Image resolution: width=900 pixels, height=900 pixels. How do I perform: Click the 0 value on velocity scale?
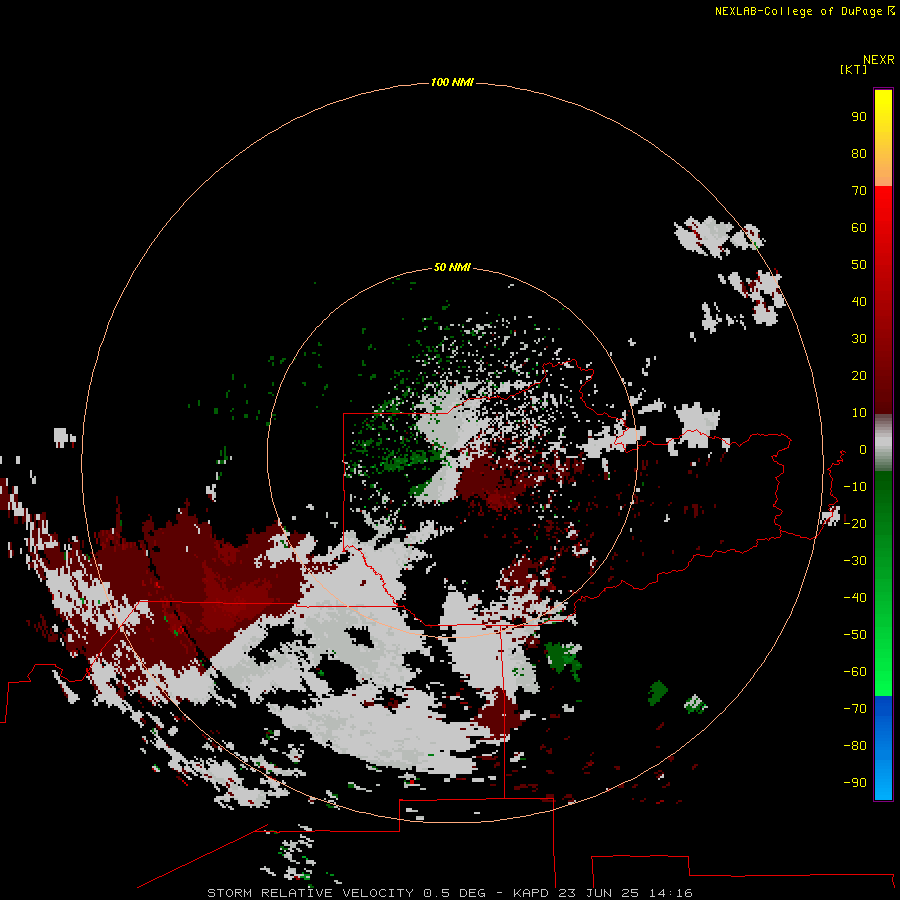point(863,449)
